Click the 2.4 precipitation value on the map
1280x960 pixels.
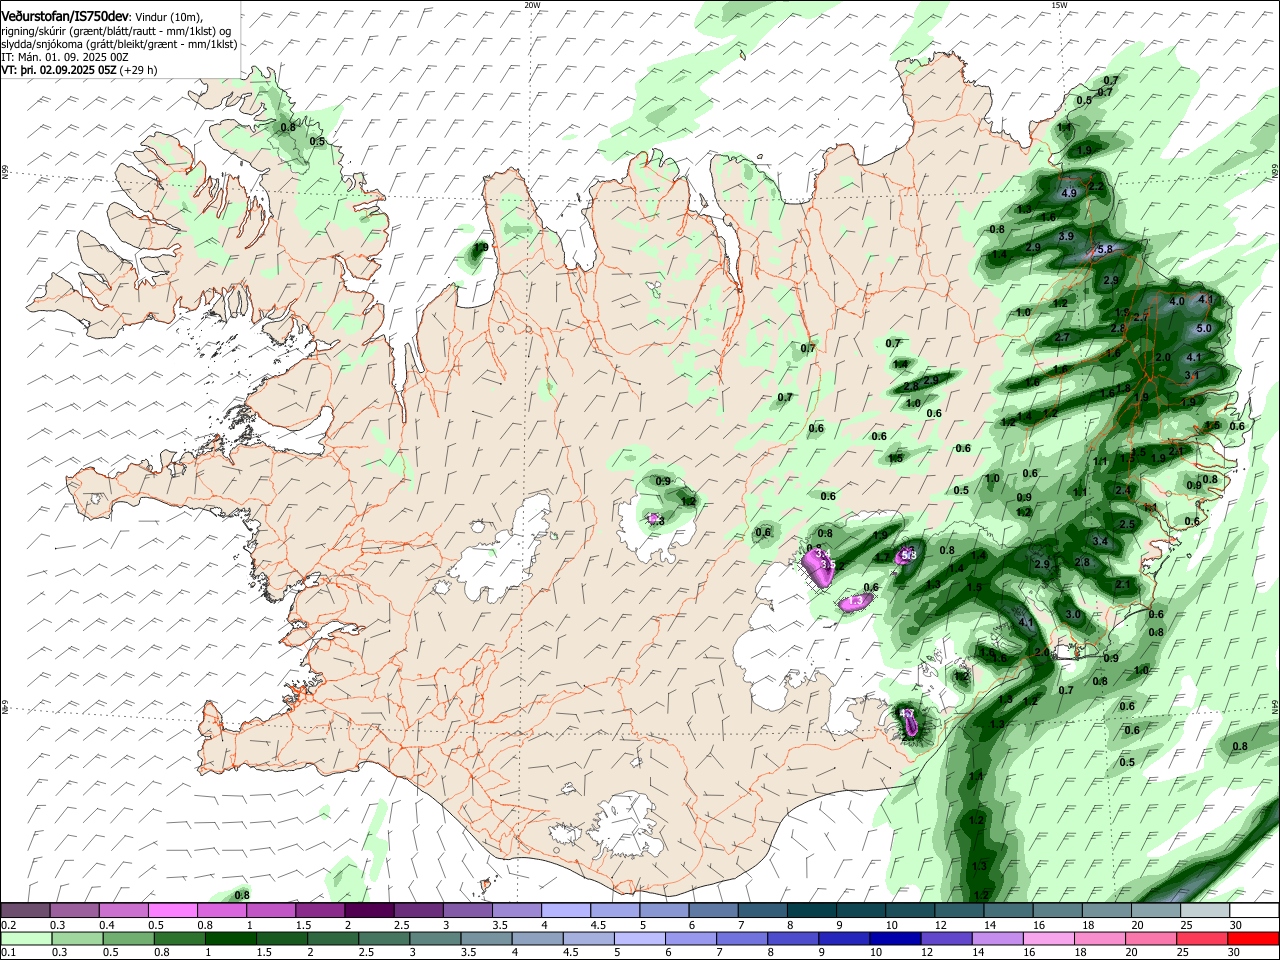tap(1123, 490)
